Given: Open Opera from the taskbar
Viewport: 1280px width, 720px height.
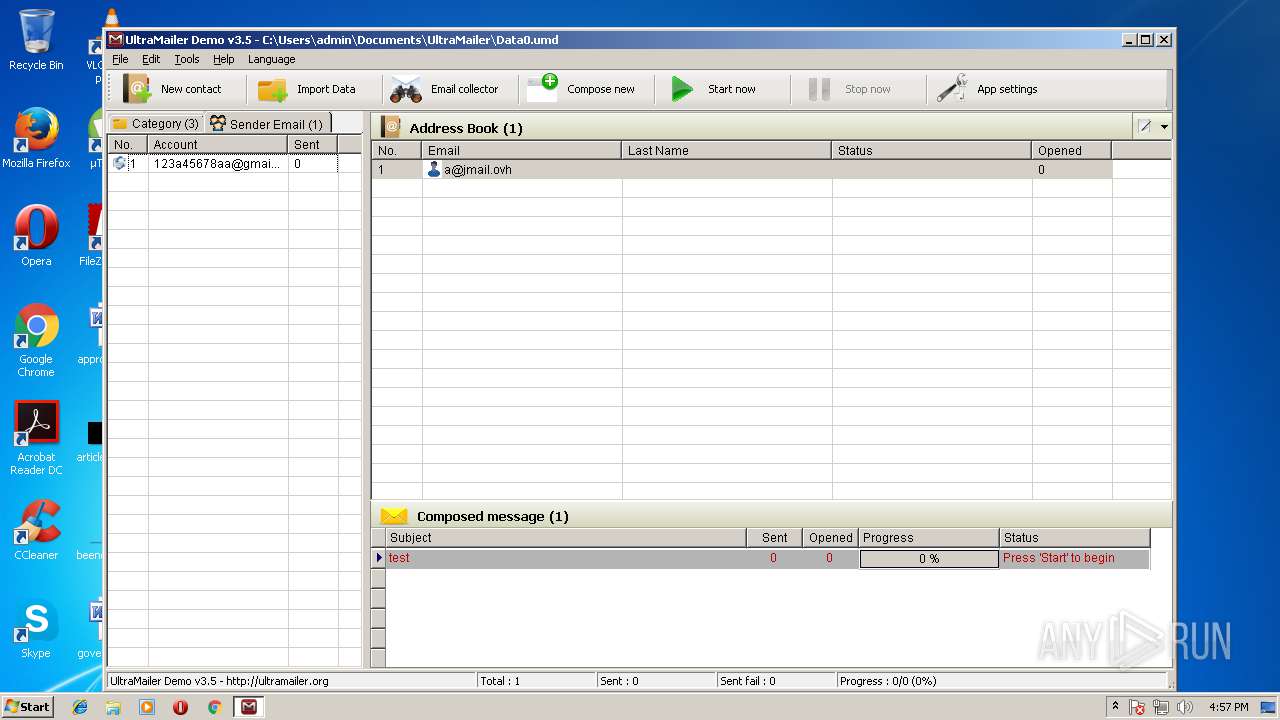Looking at the screenshot, I should click(180, 707).
